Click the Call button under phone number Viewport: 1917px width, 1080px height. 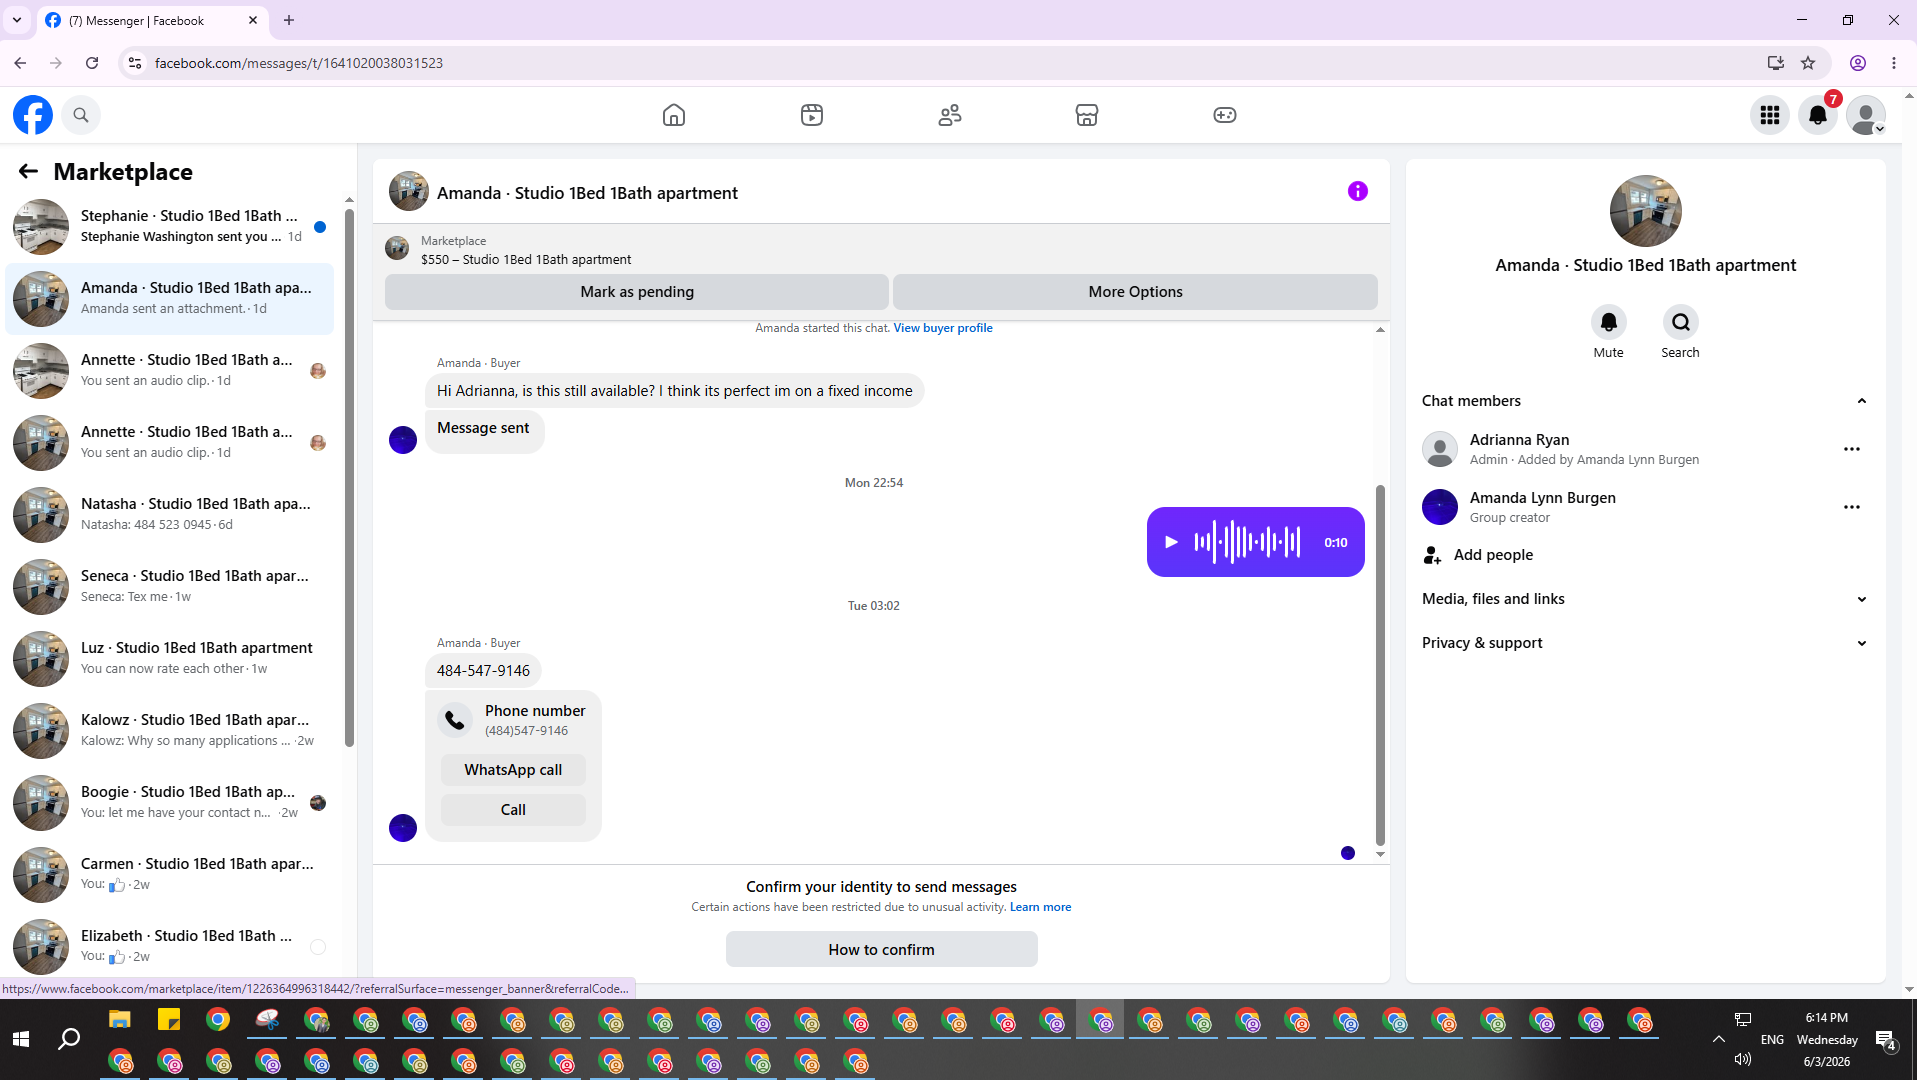click(x=513, y=810)
